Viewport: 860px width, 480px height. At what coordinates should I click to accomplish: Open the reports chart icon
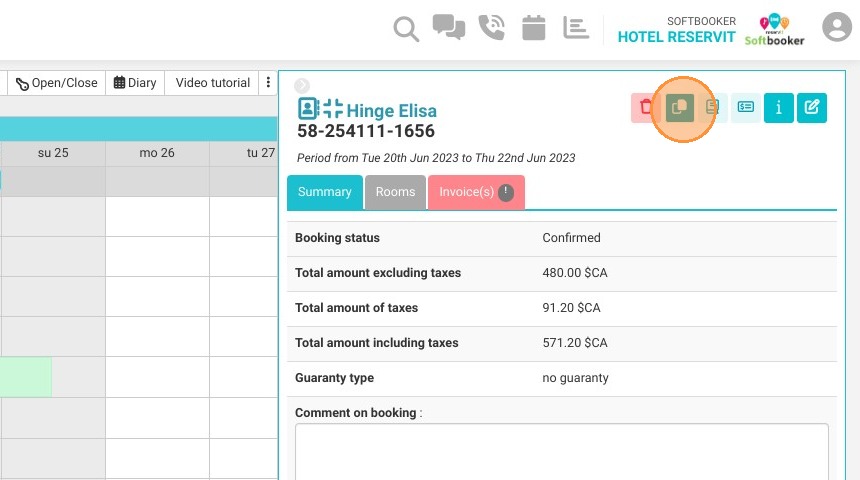576,27
